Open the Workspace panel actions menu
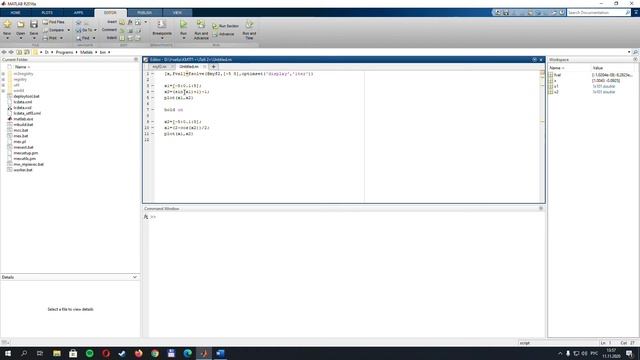This screenshot has height=360, width=640. pos(635,60)
